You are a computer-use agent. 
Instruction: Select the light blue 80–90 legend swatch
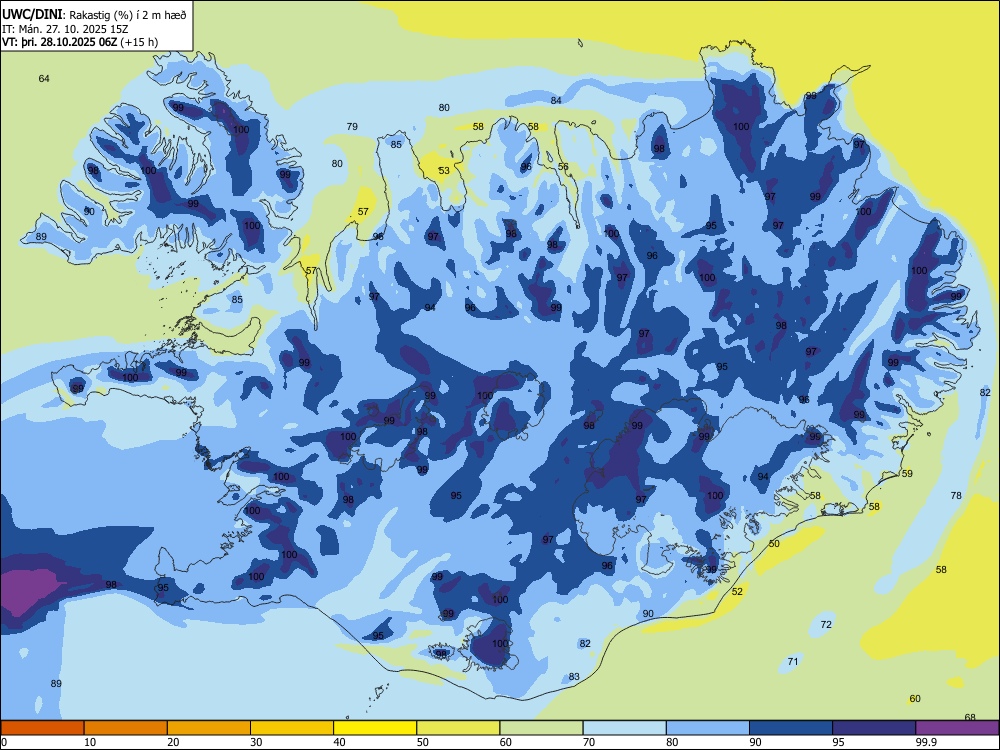(x=708, y=728)
